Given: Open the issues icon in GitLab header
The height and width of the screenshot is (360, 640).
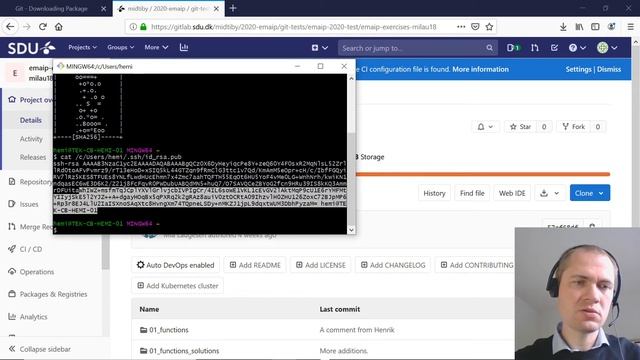Looking at the screenshot, I should pos(513,48).
